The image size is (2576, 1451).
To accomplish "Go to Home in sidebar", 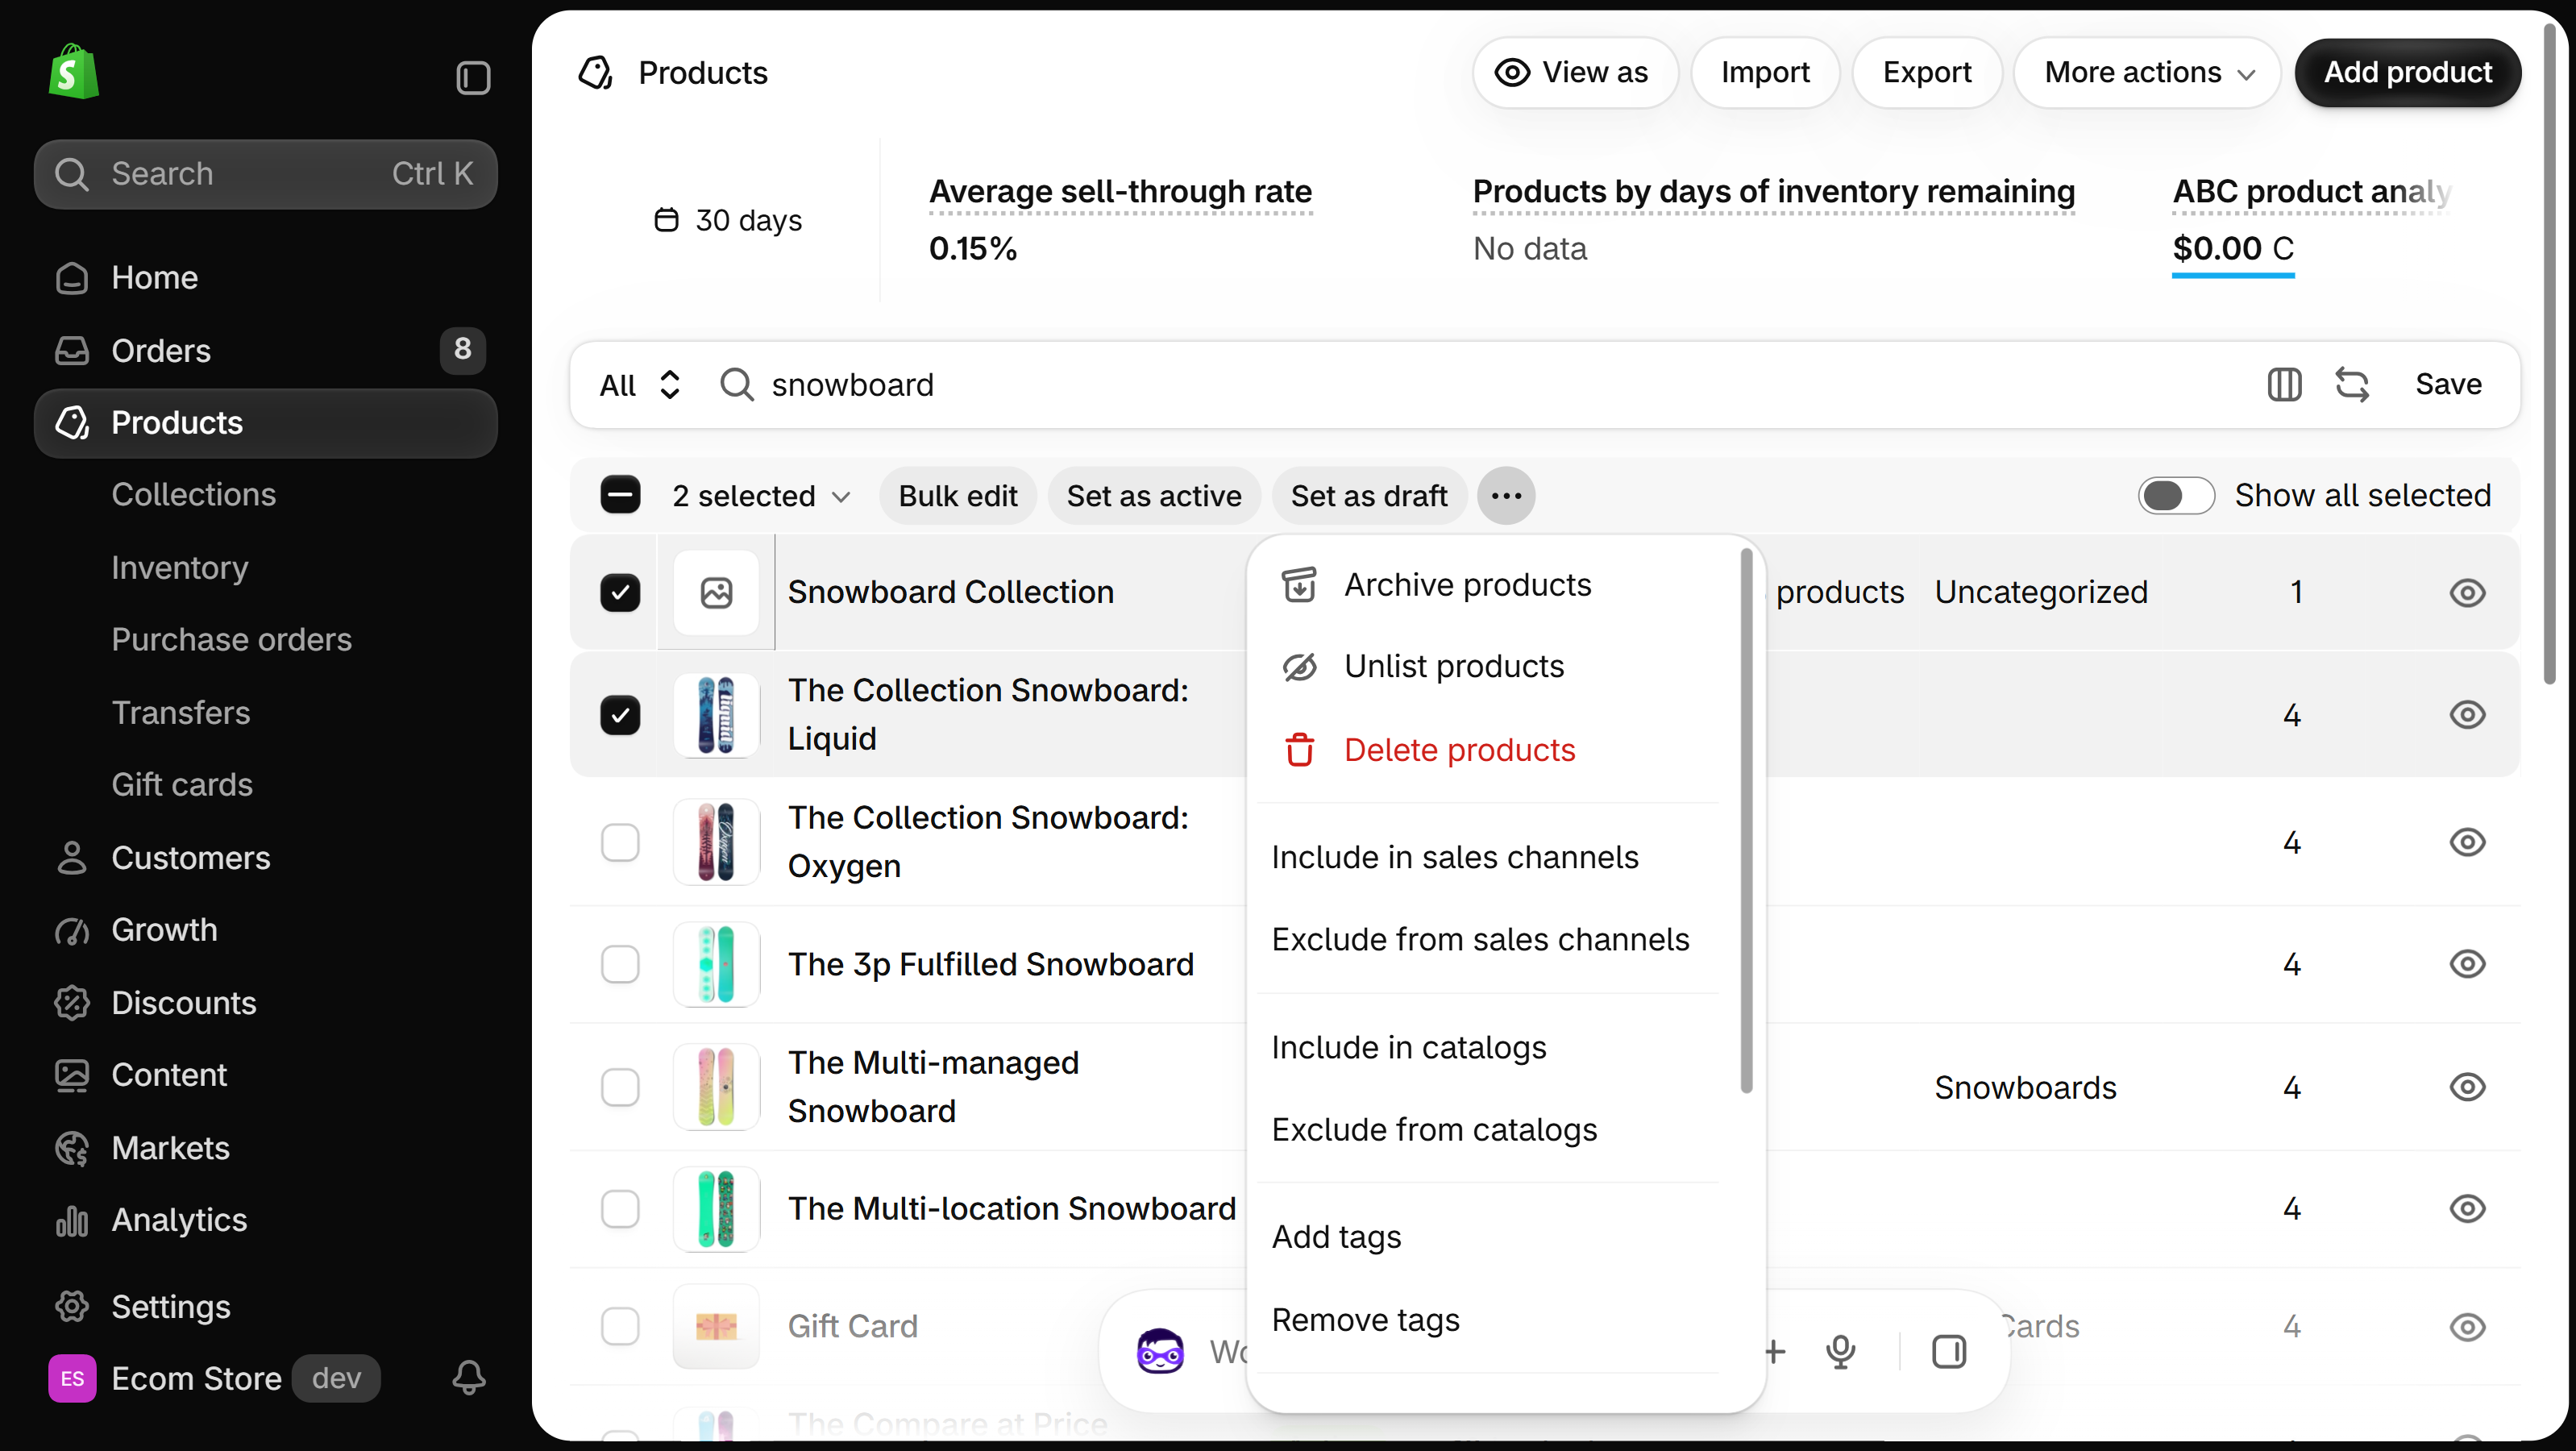I will coord(265,277).
